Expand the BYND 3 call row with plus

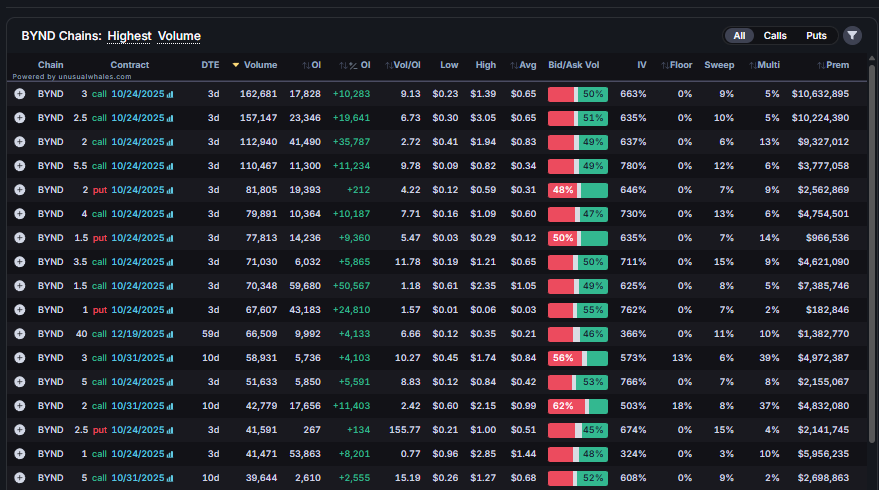(x=20, y=94)
